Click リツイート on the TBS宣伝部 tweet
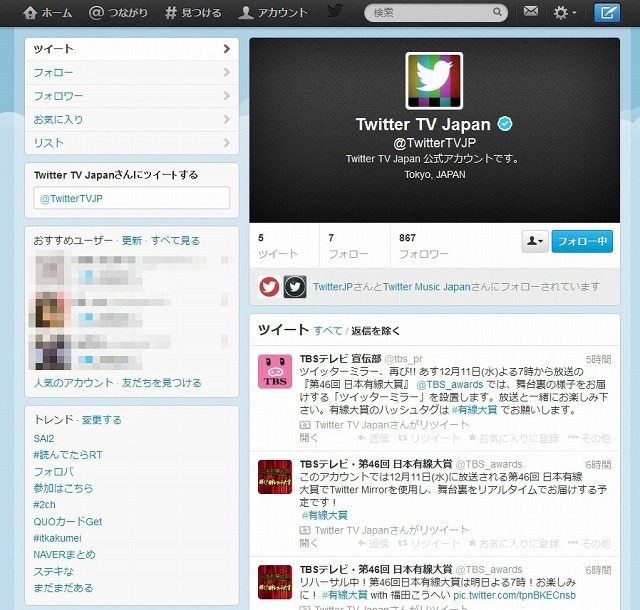 coord(429,439)
